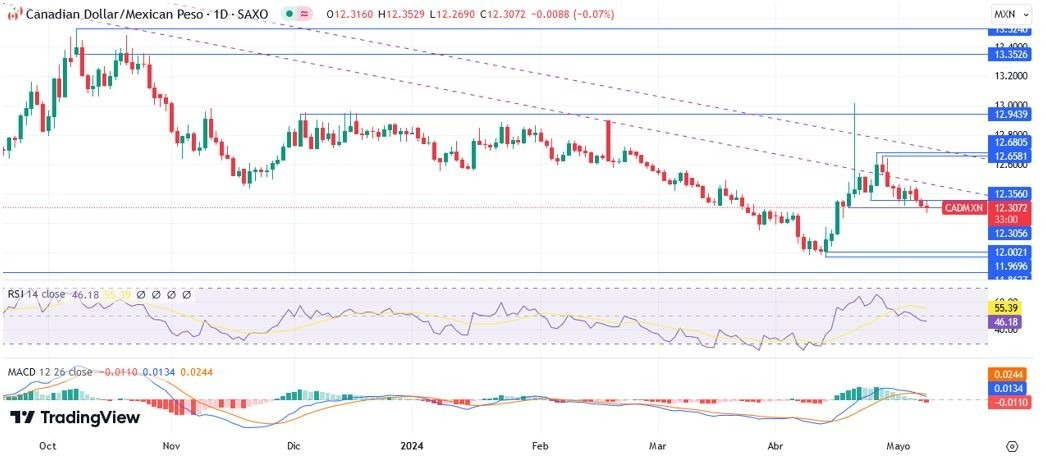Image resolution: width=1046 pixels, height=468 pixels.
Task: Click MACD -0.0110 axis label
Action: (1009, 402)
